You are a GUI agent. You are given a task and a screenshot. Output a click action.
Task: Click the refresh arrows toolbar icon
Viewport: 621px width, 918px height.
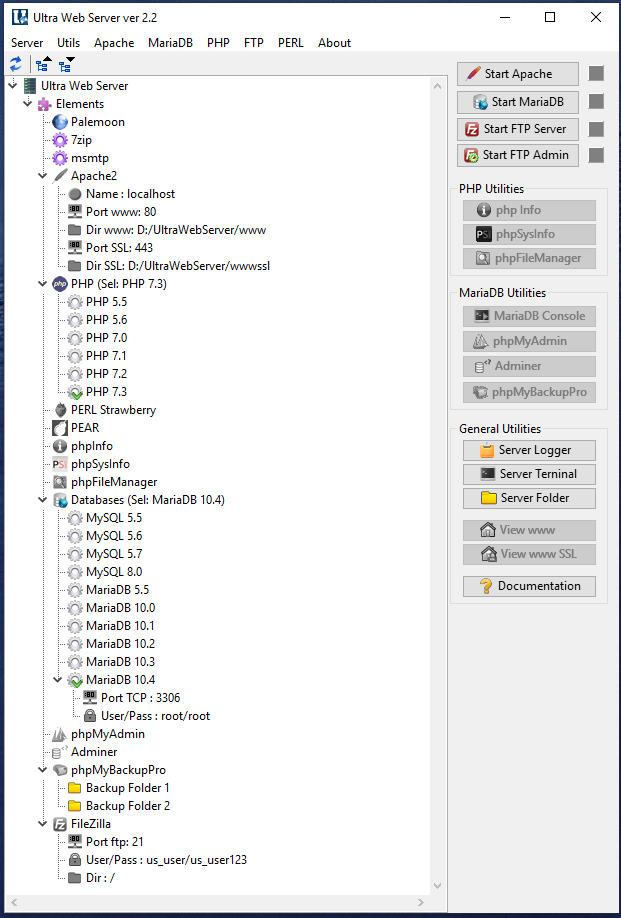coord(16,64)
